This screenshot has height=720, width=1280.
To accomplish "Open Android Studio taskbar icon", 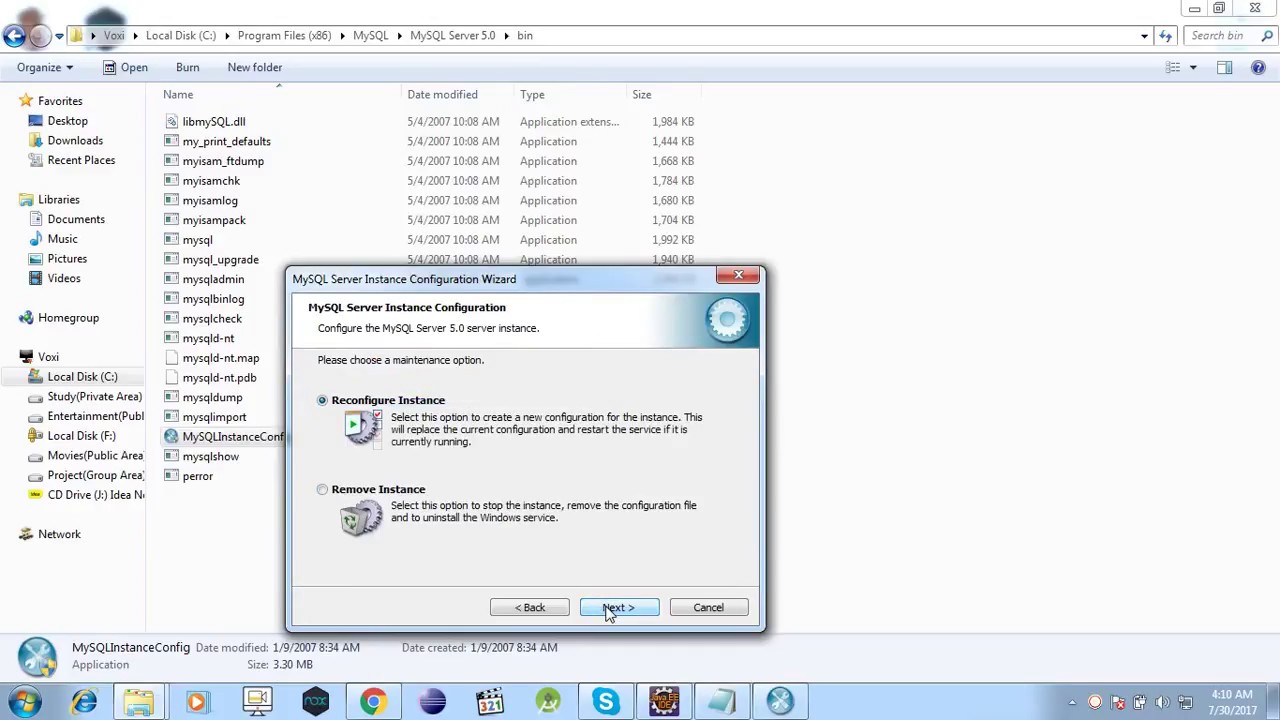I will [548, 702].
